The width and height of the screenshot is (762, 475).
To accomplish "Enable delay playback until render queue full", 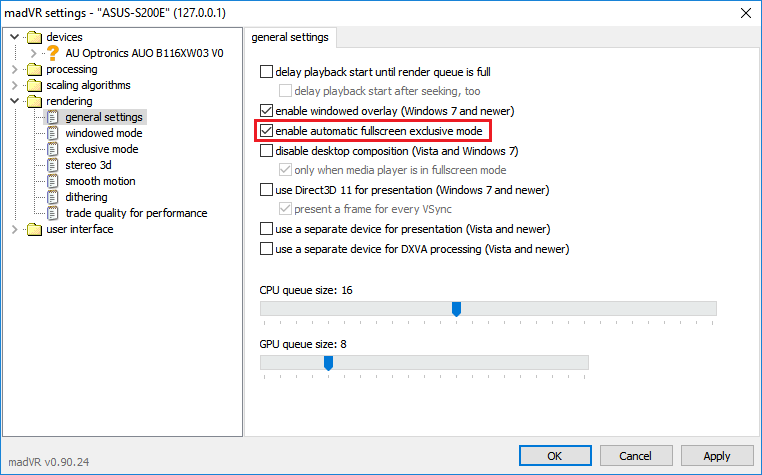I will (266, 72).
